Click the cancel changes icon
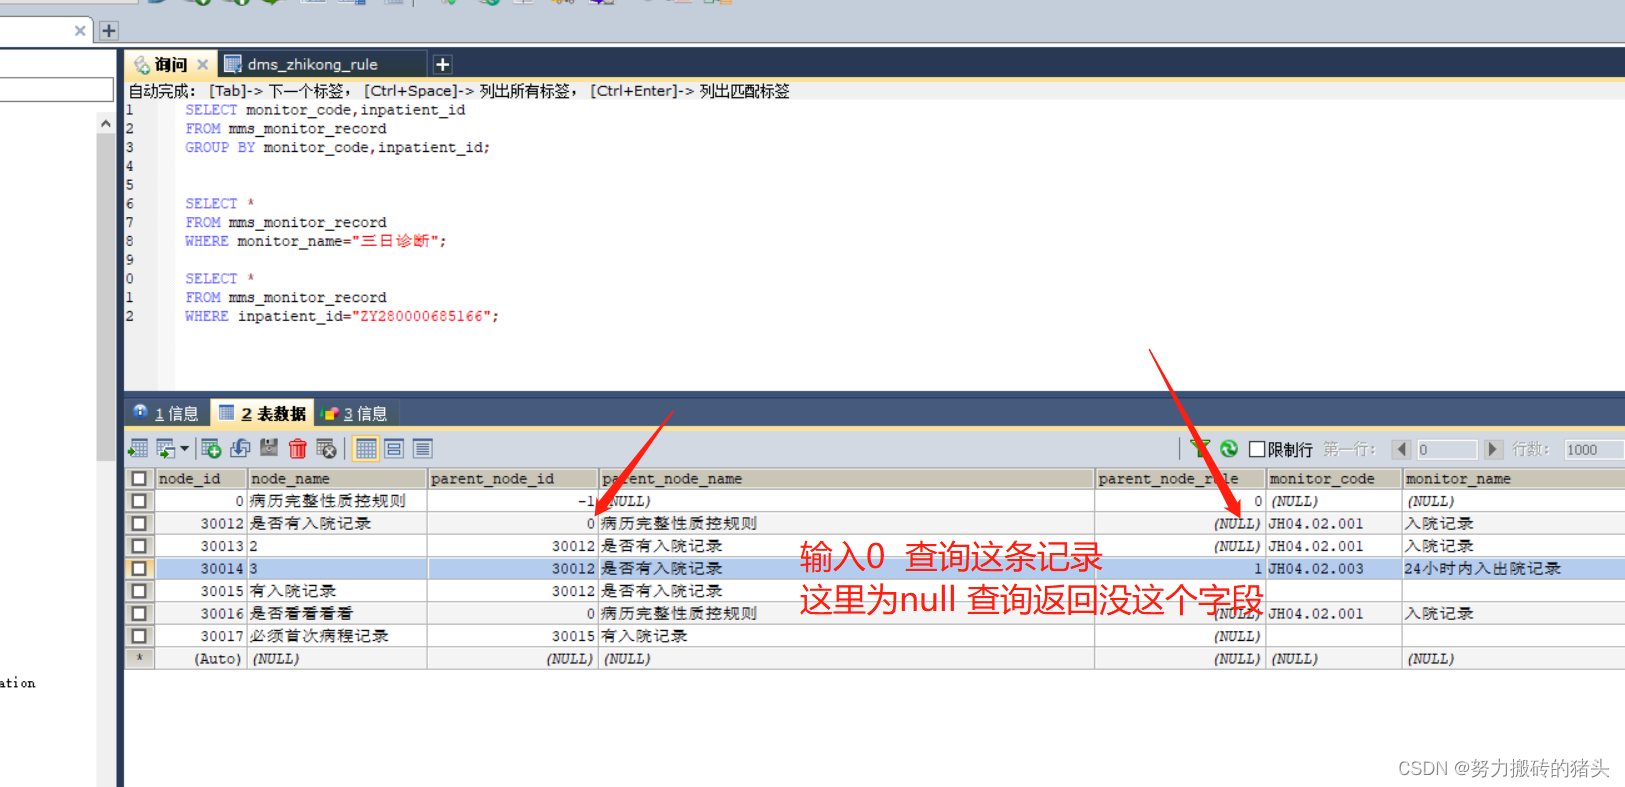The width and height of the screenshot is (1625, 787). click(x=326, y=449)
